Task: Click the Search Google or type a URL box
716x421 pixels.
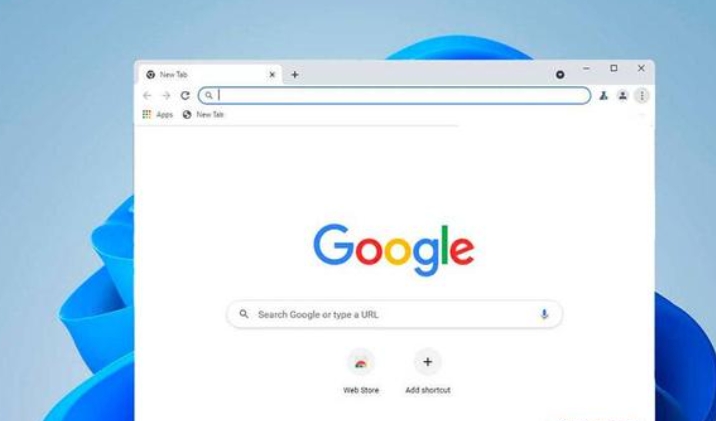Action: pos(395,314)
